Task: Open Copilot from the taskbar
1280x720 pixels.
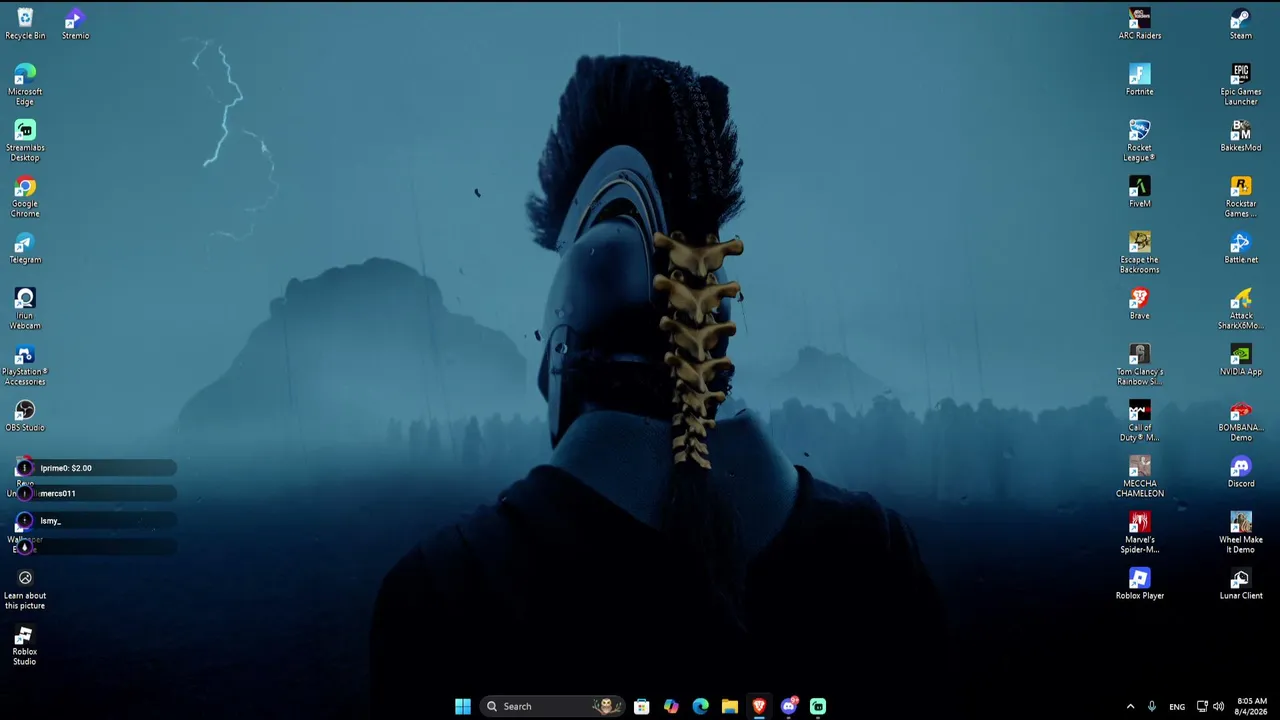Action: (671, 706)
